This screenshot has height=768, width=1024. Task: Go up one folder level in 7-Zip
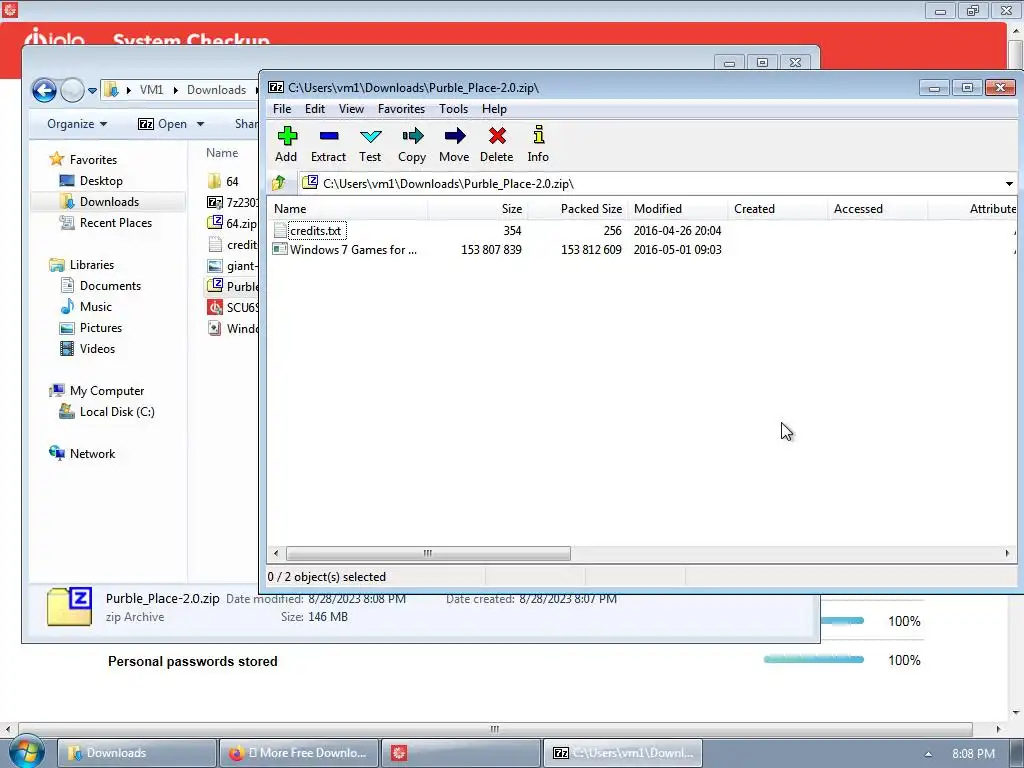(279, 184)
